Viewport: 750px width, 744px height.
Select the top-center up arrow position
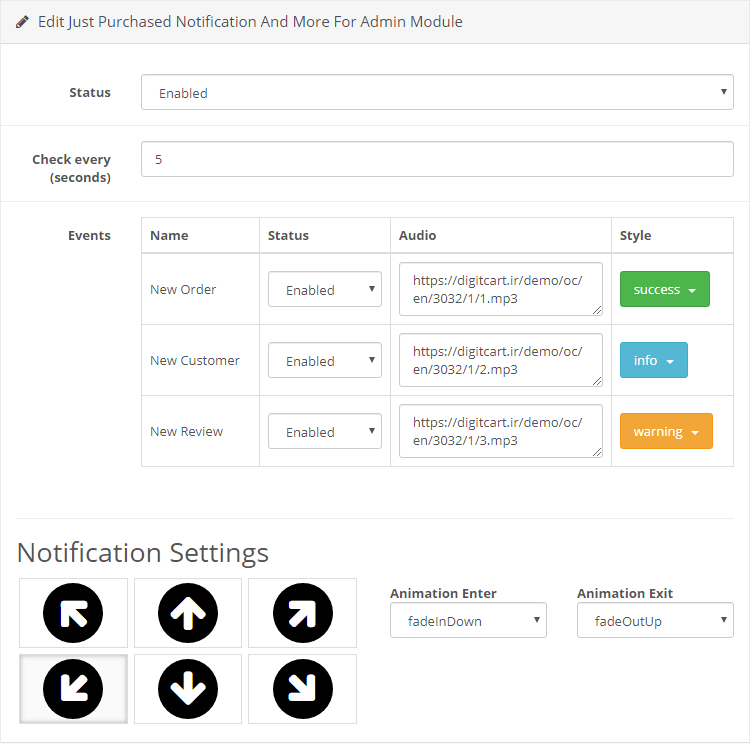(188, 613)
